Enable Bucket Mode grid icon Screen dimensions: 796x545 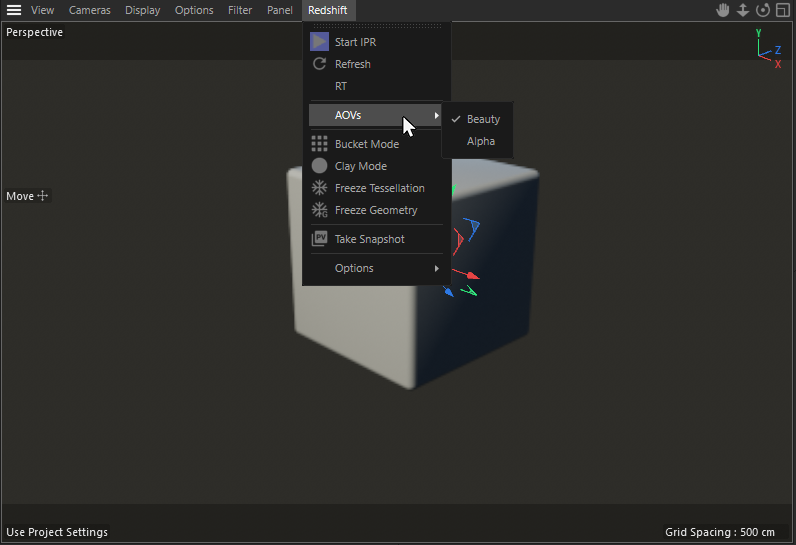pos(319,144)
